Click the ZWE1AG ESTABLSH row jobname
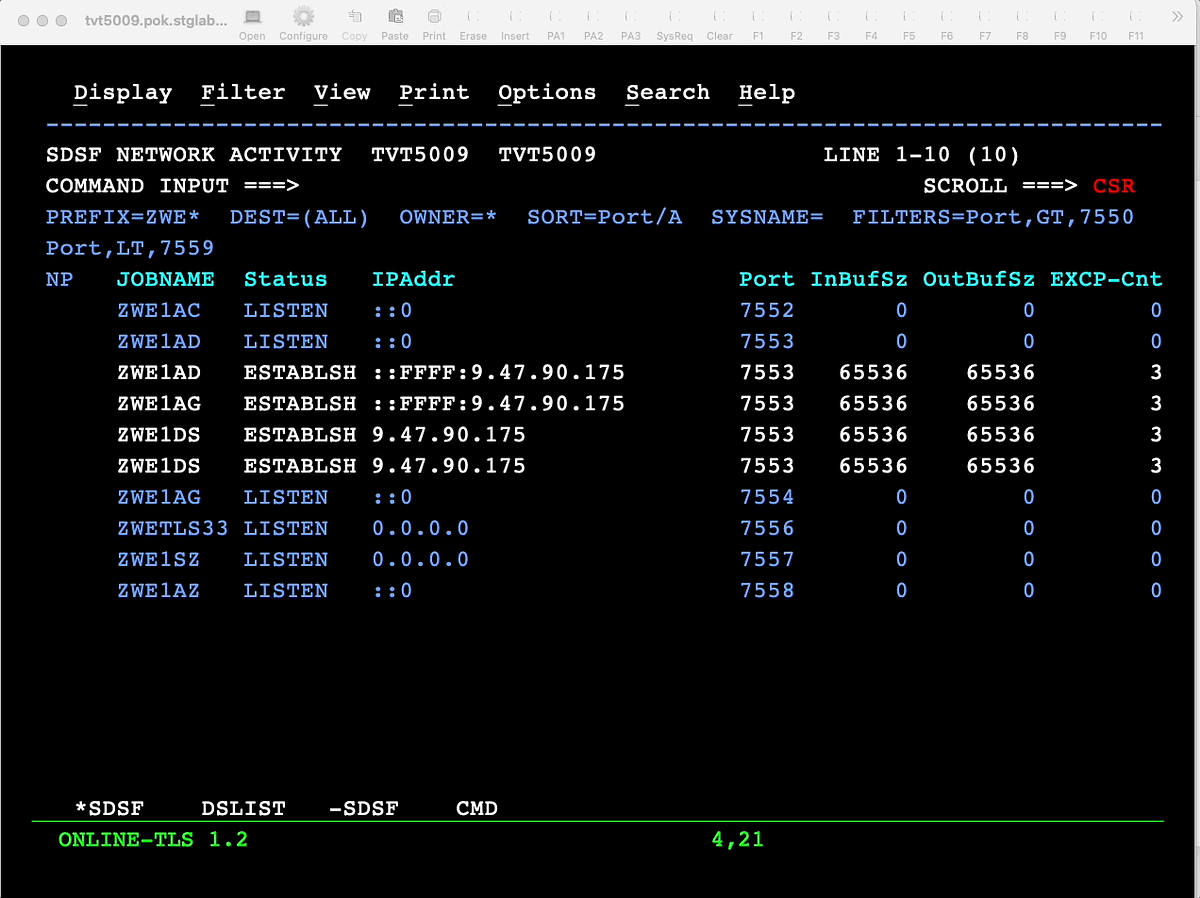 coord(158,404)
